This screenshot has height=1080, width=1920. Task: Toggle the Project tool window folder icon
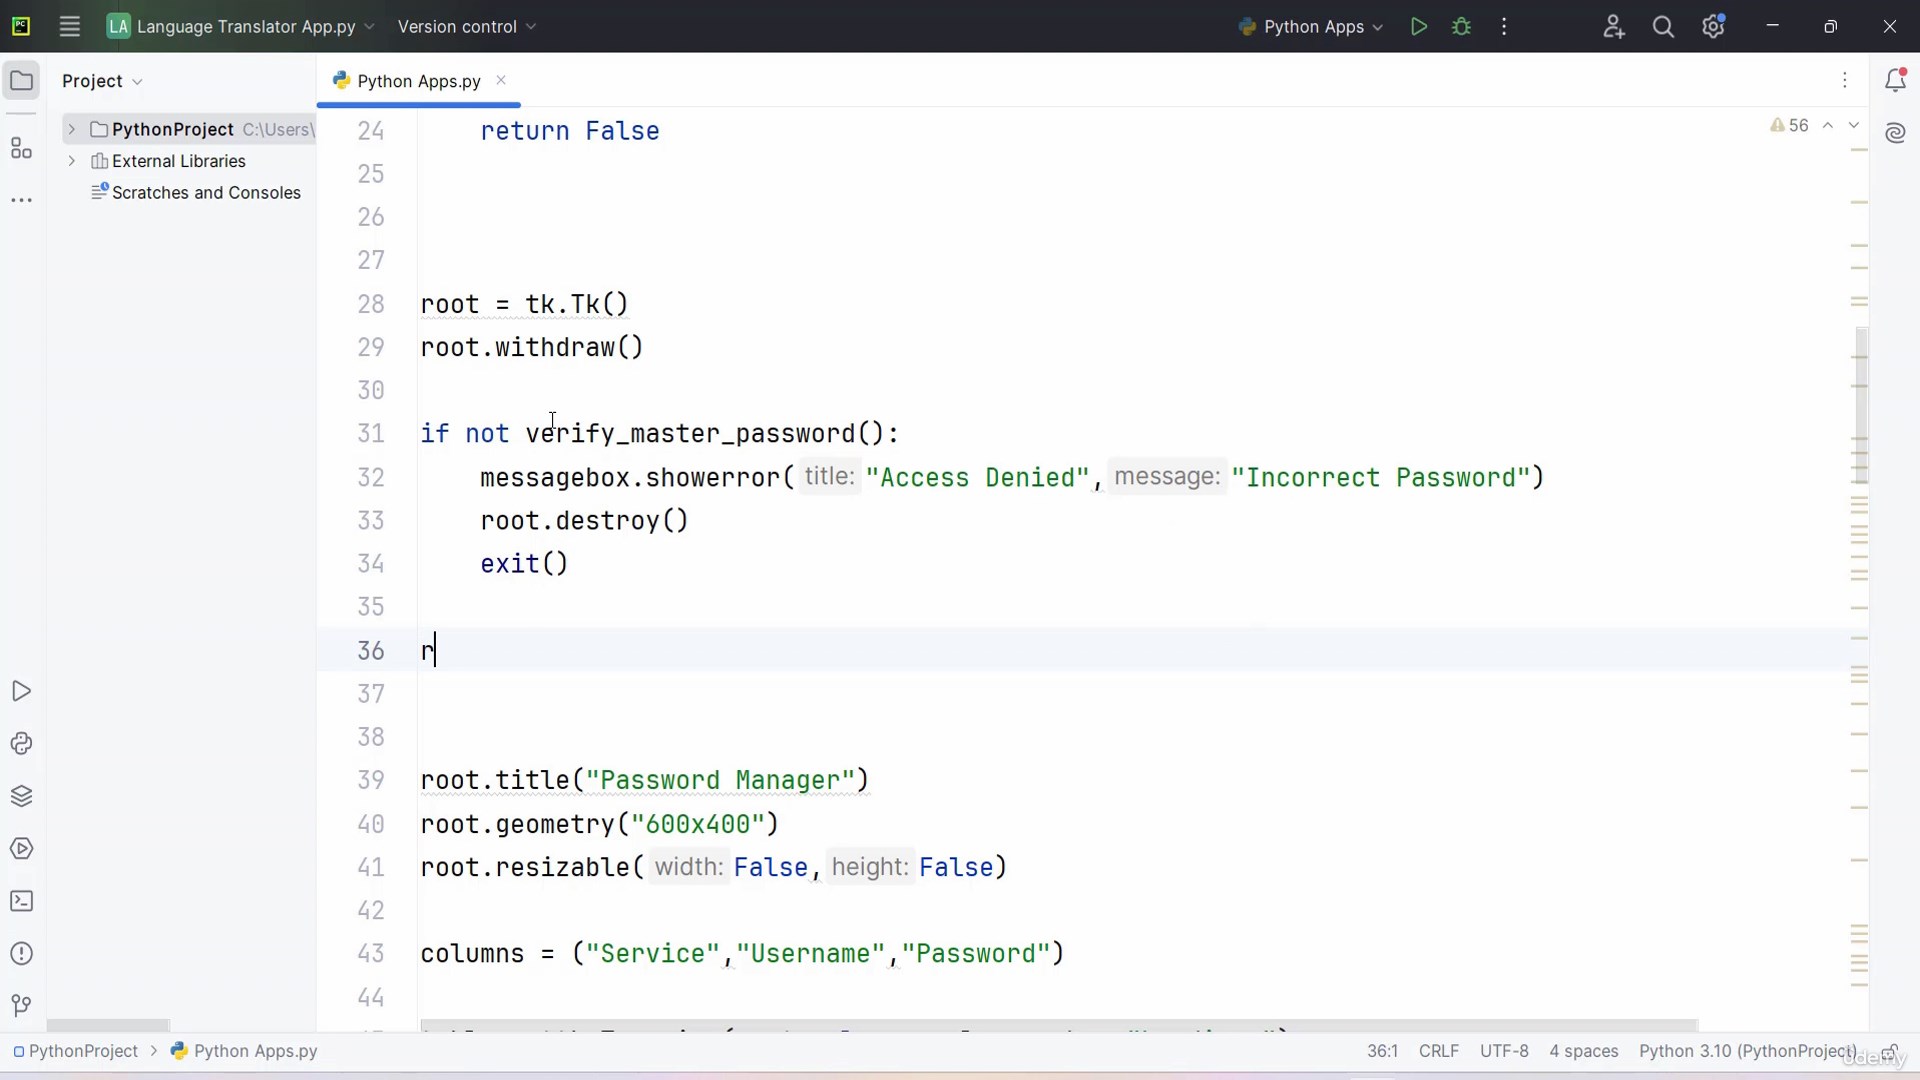[21, 81]
